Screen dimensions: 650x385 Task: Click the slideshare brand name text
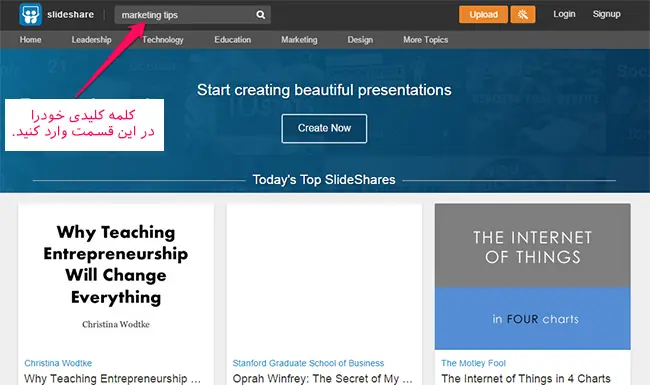point(70,15)
